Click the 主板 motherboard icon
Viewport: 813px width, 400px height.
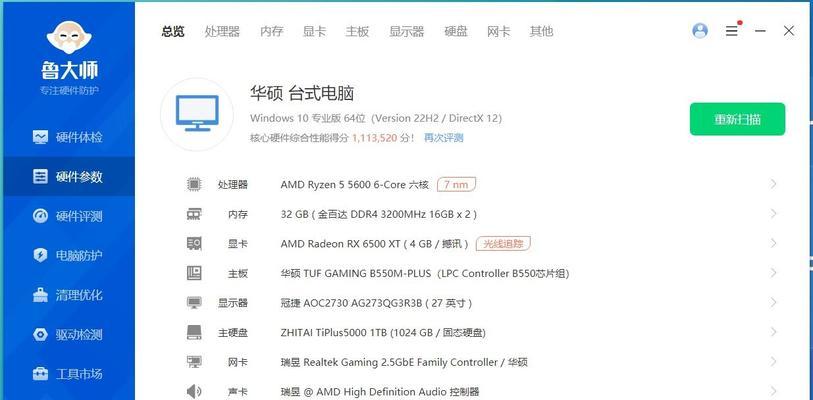[x=194, y=273]
